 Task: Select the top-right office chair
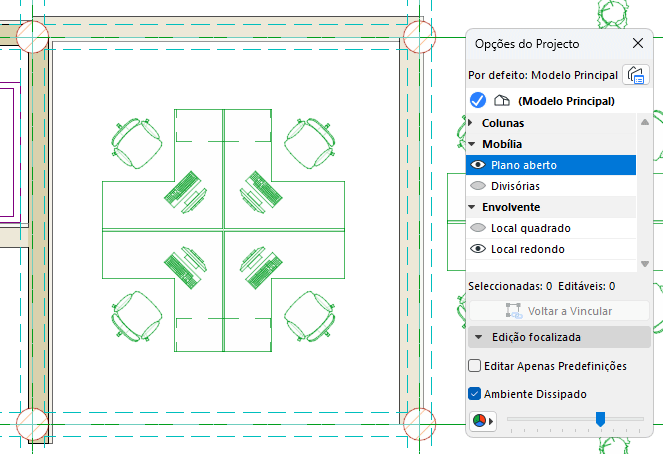point(310,143)
